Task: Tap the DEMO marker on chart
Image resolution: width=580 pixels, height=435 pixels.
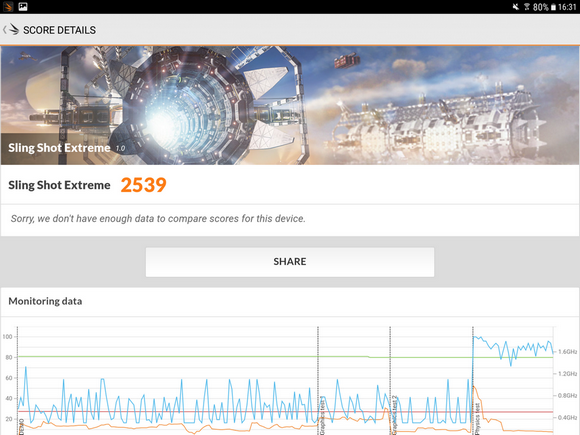Action: coord(21,426)
